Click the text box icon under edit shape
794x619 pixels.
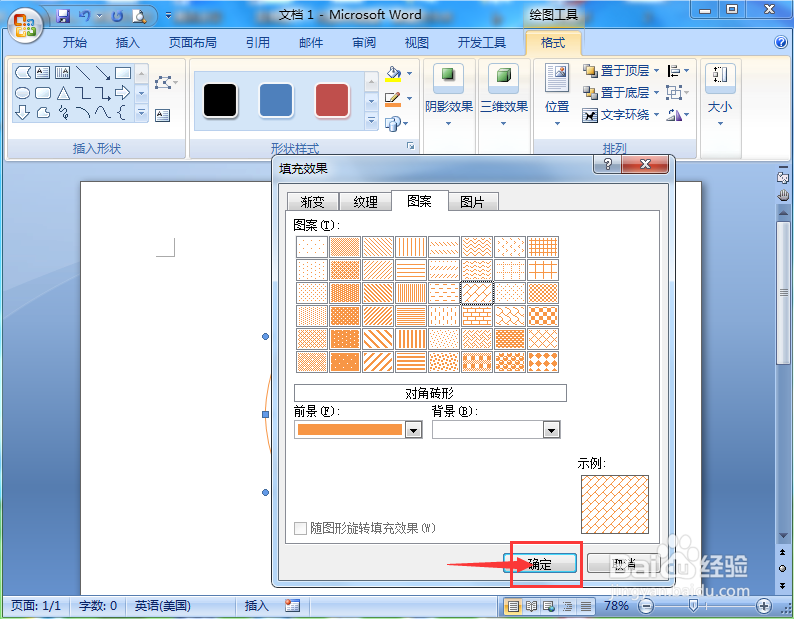[x=163, y=115]
